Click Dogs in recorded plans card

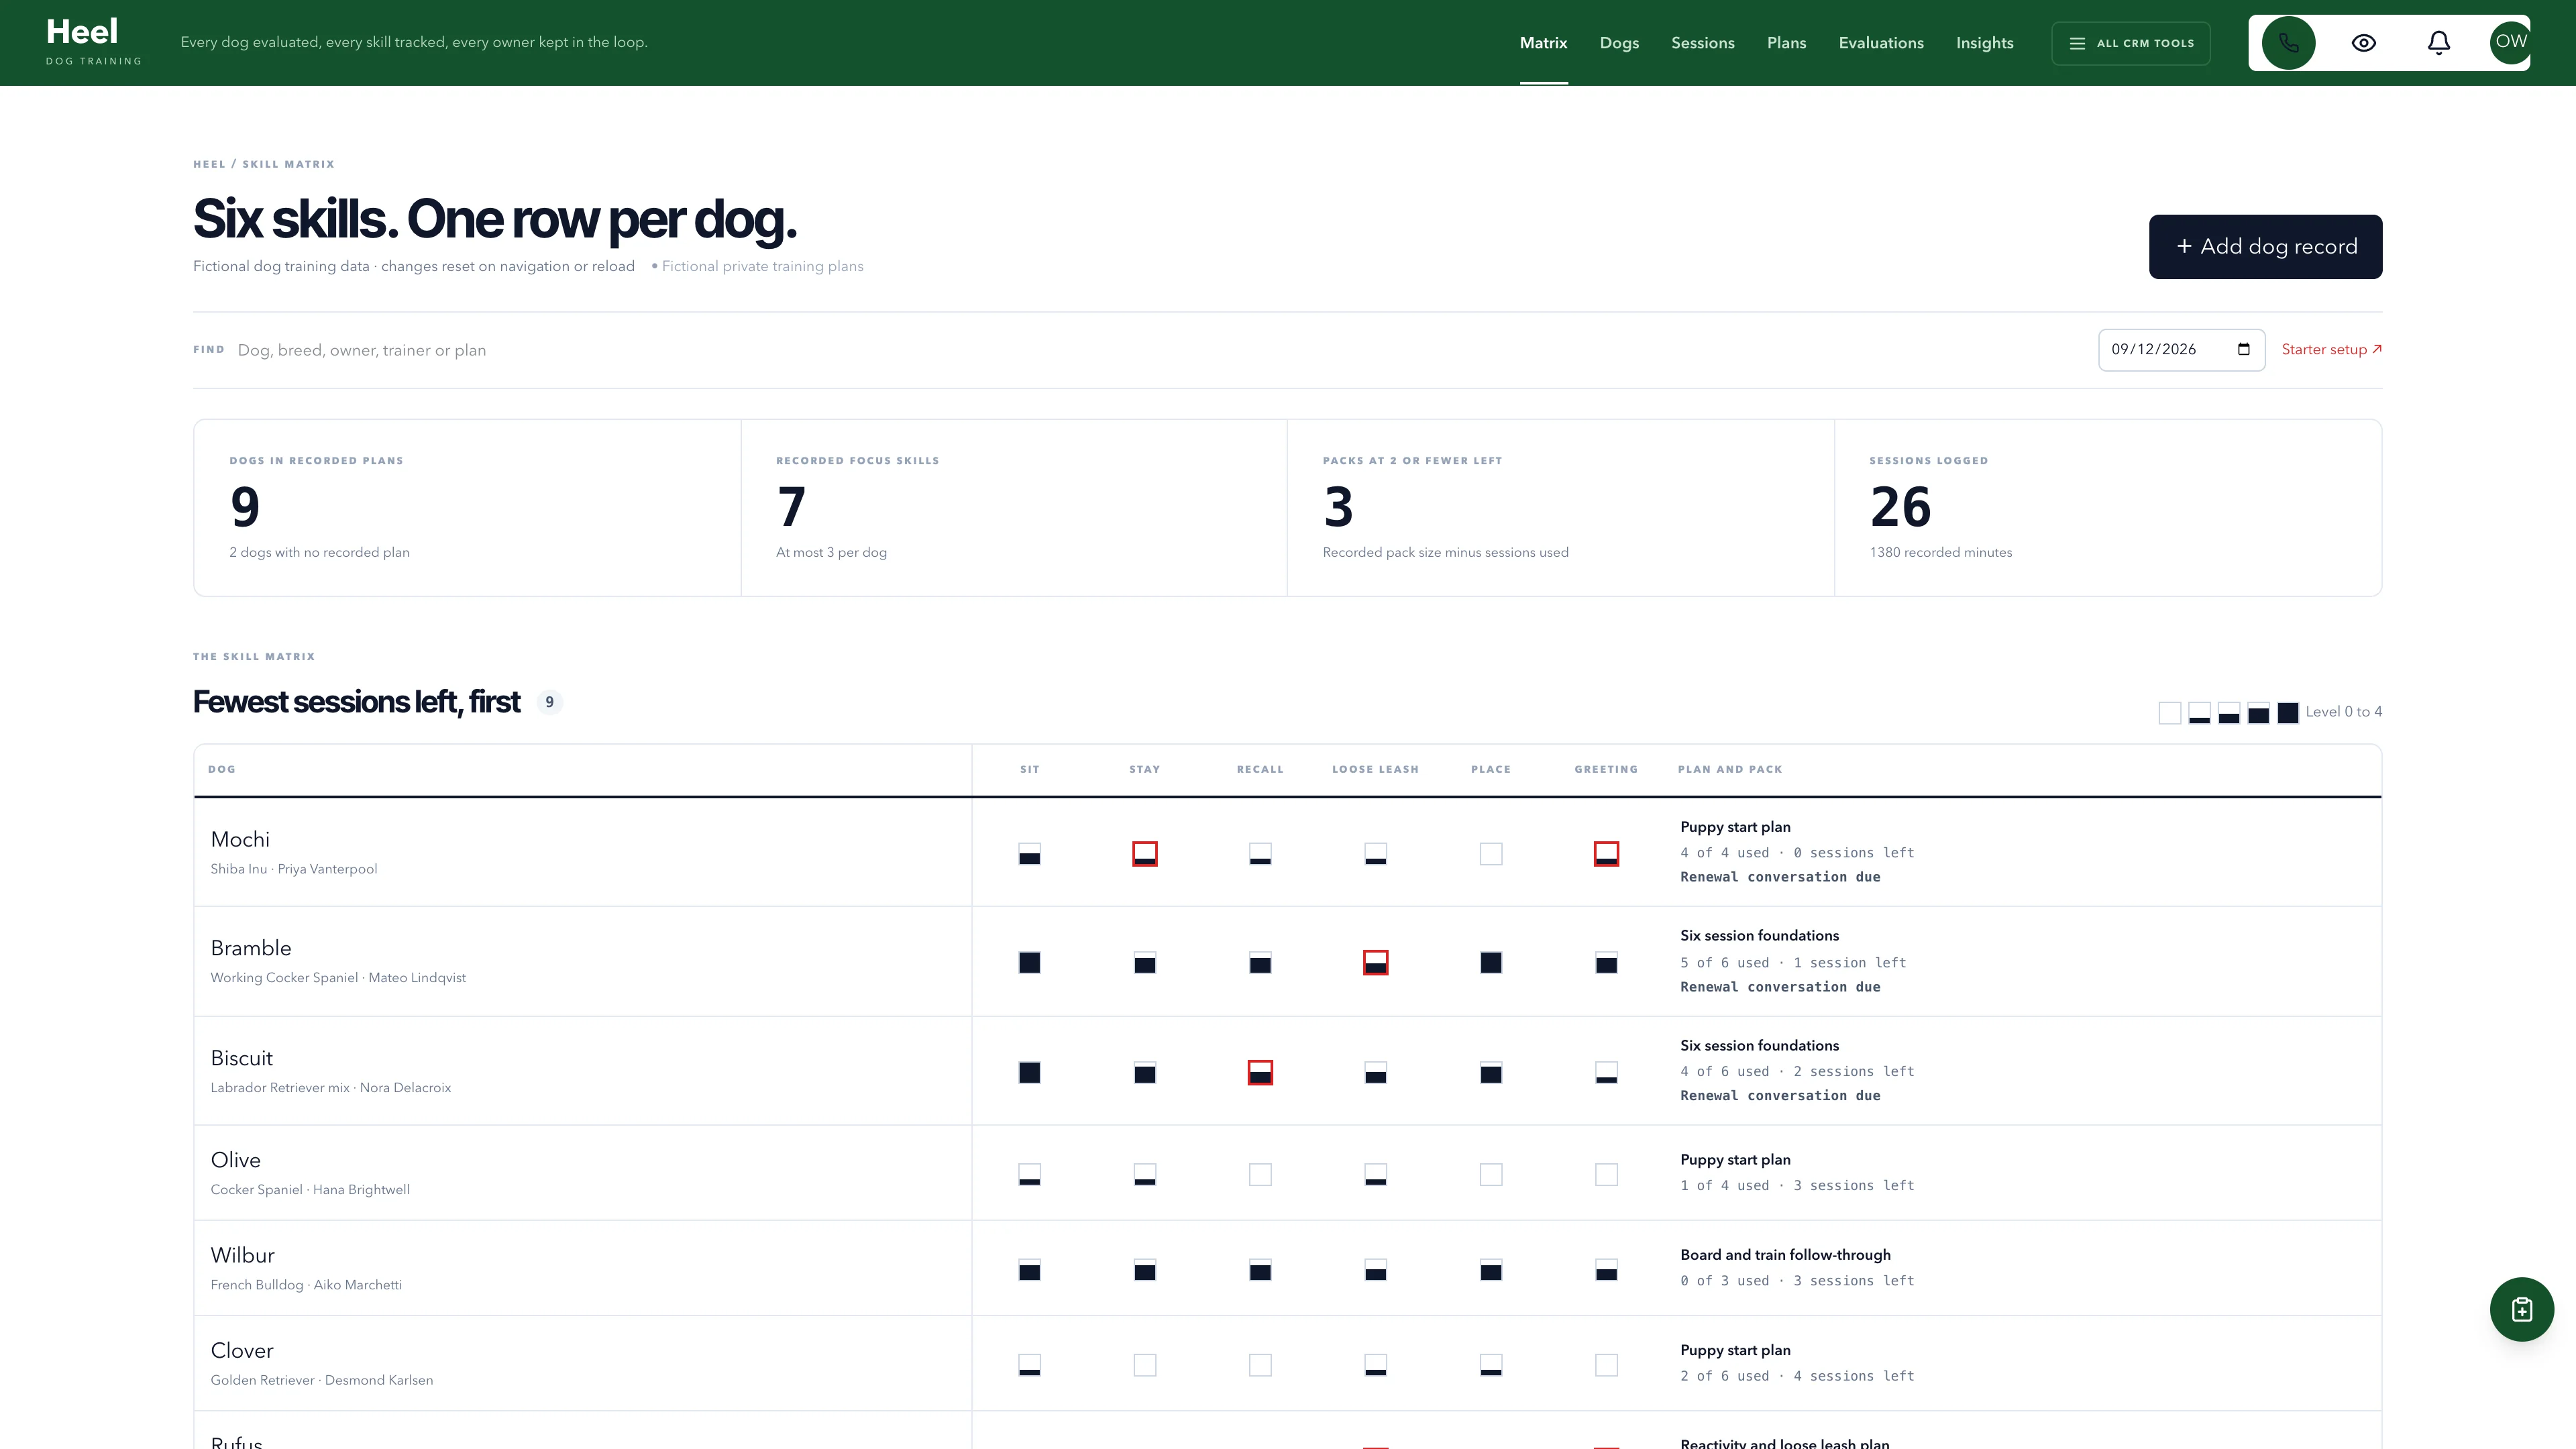[x=467, y=508]
